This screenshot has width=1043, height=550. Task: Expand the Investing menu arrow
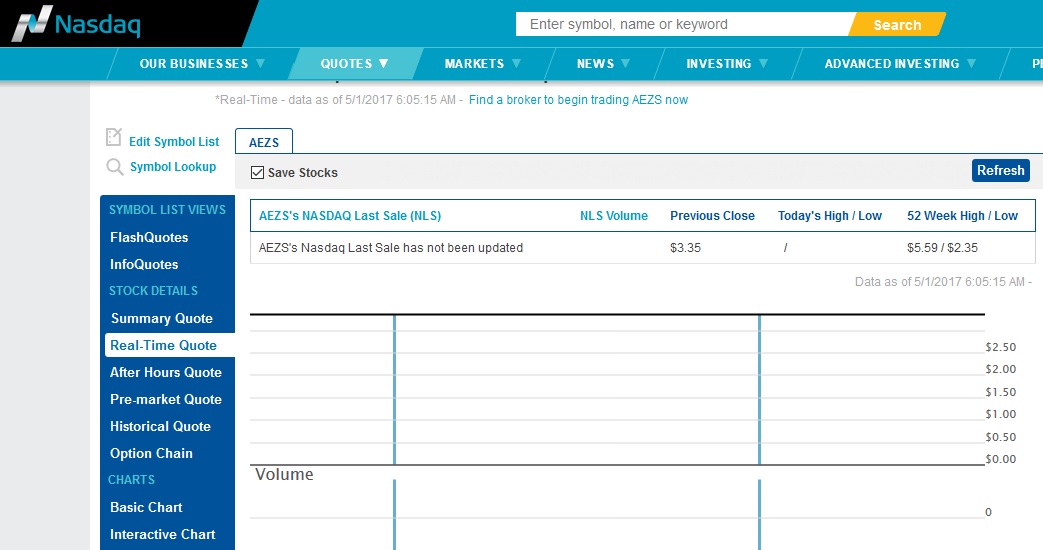tap(763, 63)
